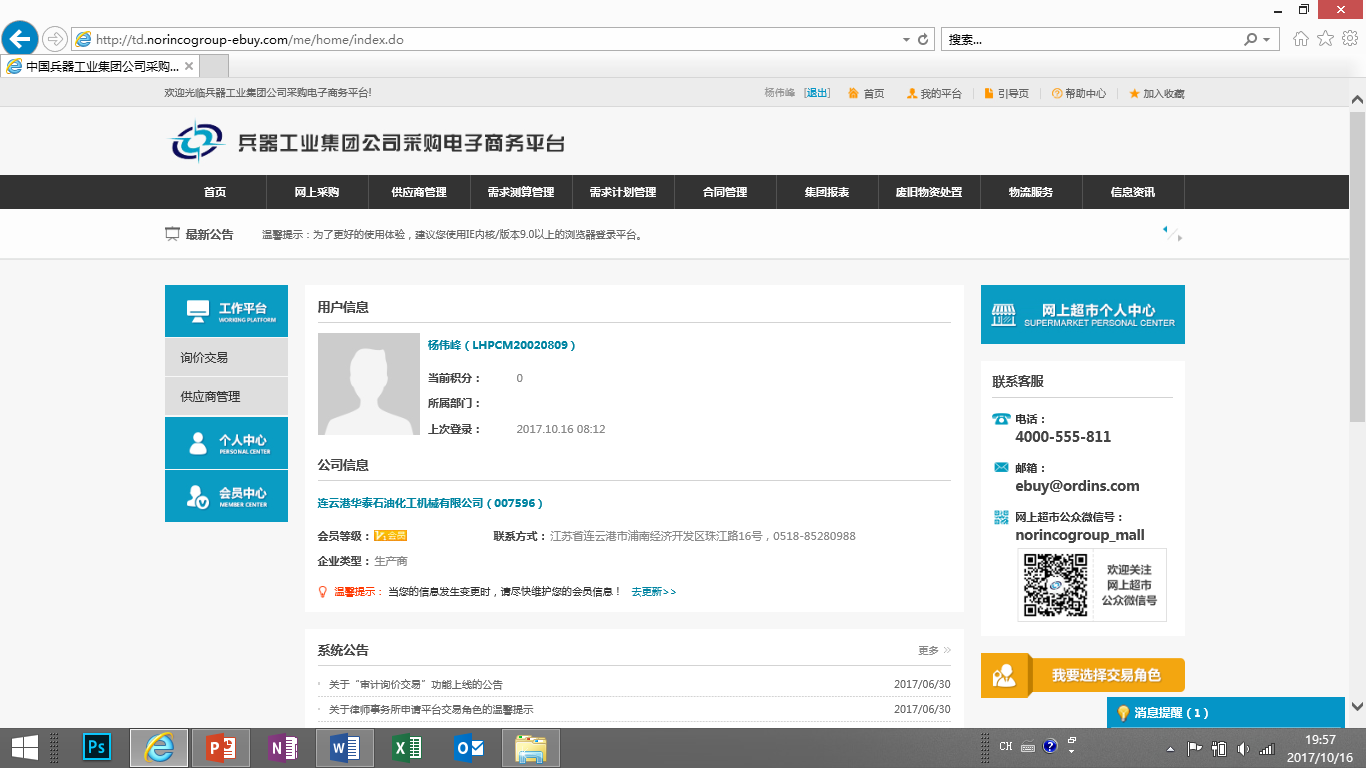The image size is (1366, 768).
Task: Open 信息资讯 navigation menu
Action: [1133, 192]
